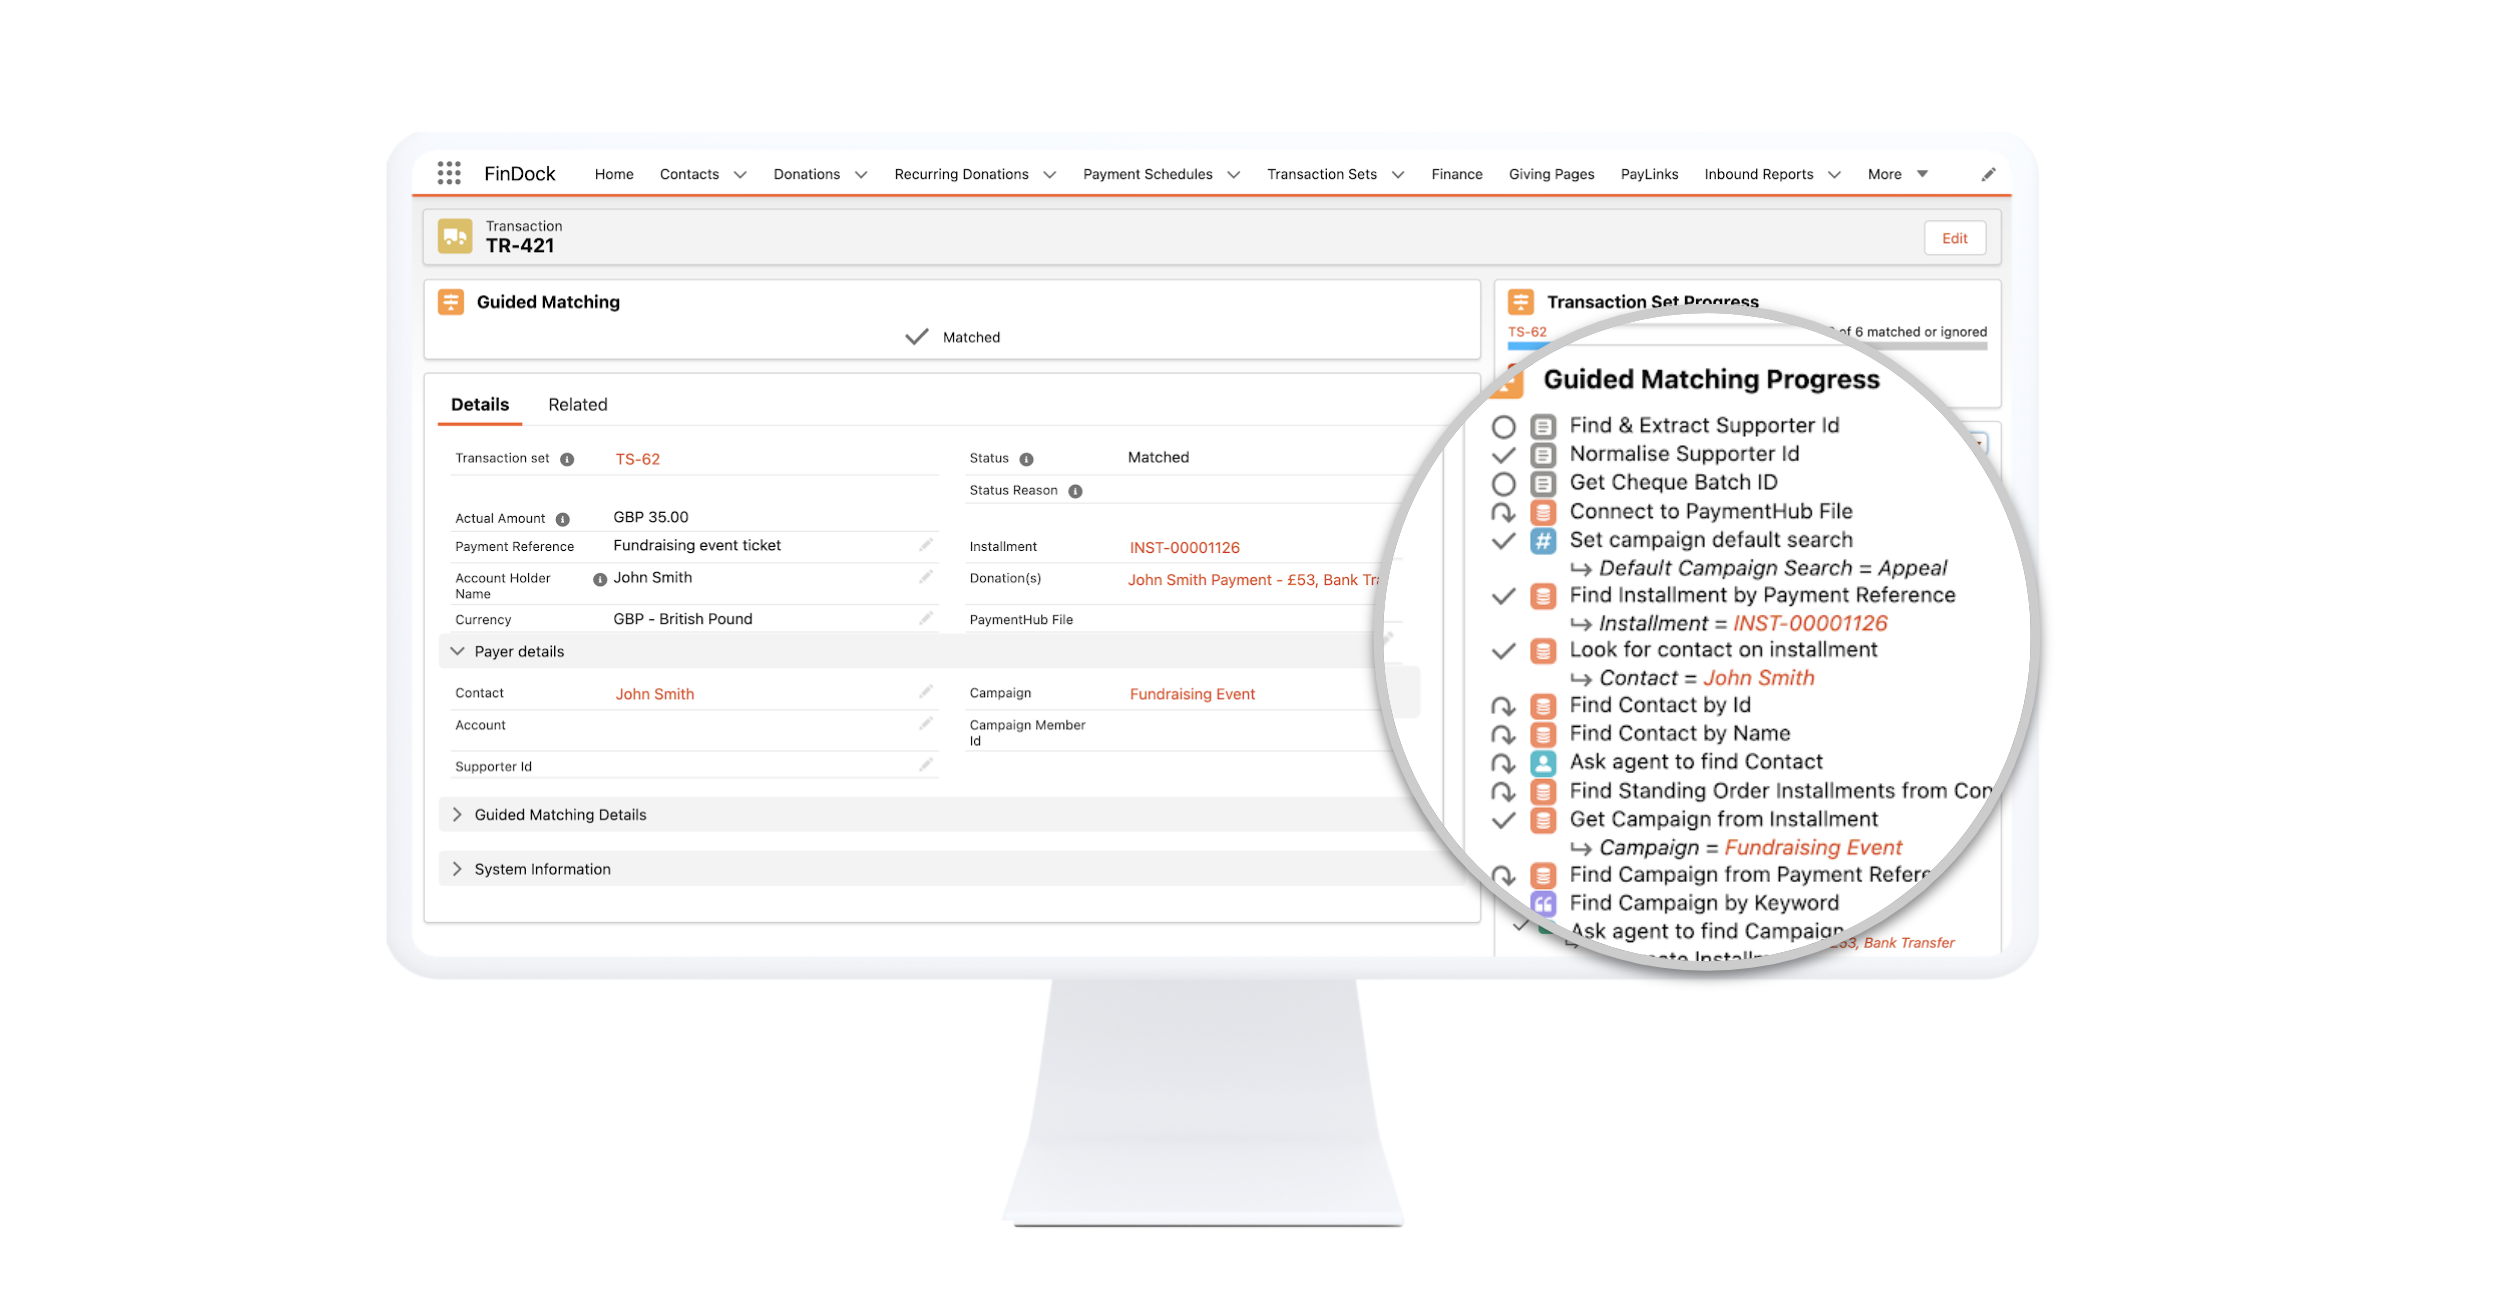Open PayLinks navigation tab
The height and width of the screenshot is (1290, 2520).
pos(1649,174)
